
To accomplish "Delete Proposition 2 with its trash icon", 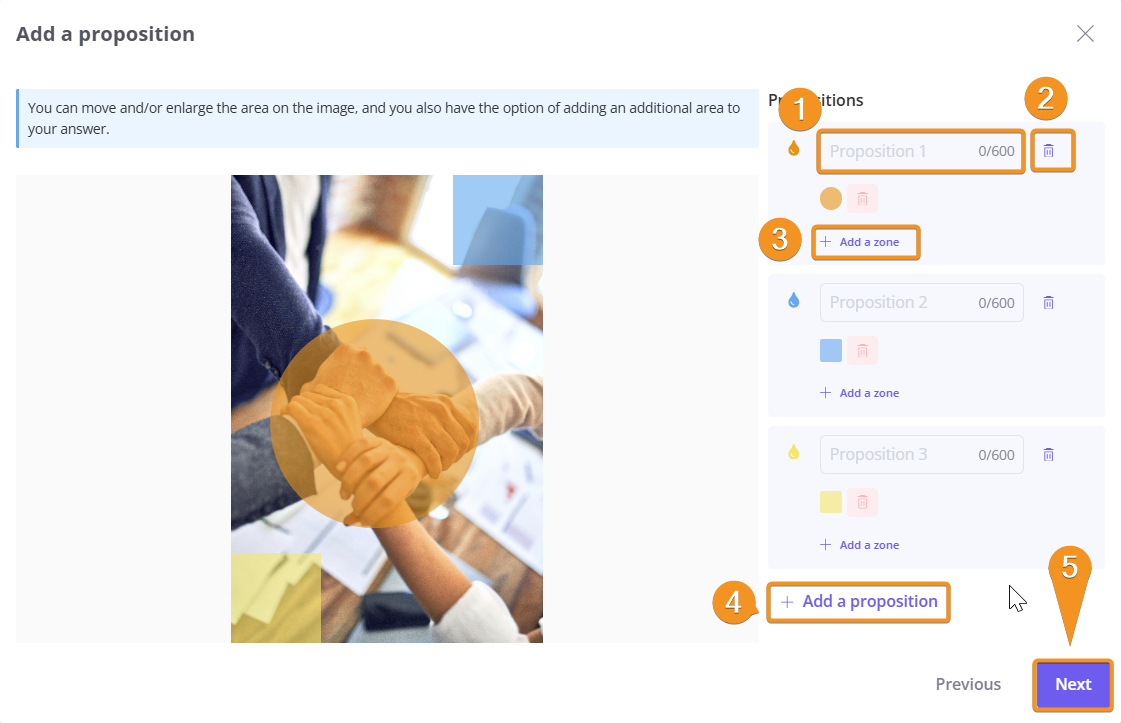I will 1048,303.
